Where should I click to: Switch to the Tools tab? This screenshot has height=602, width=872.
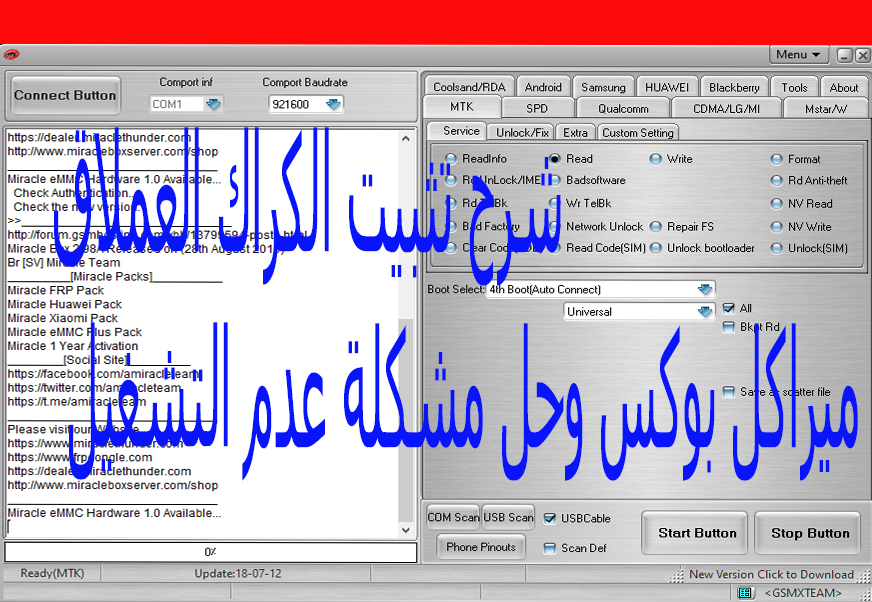point(794,87)
